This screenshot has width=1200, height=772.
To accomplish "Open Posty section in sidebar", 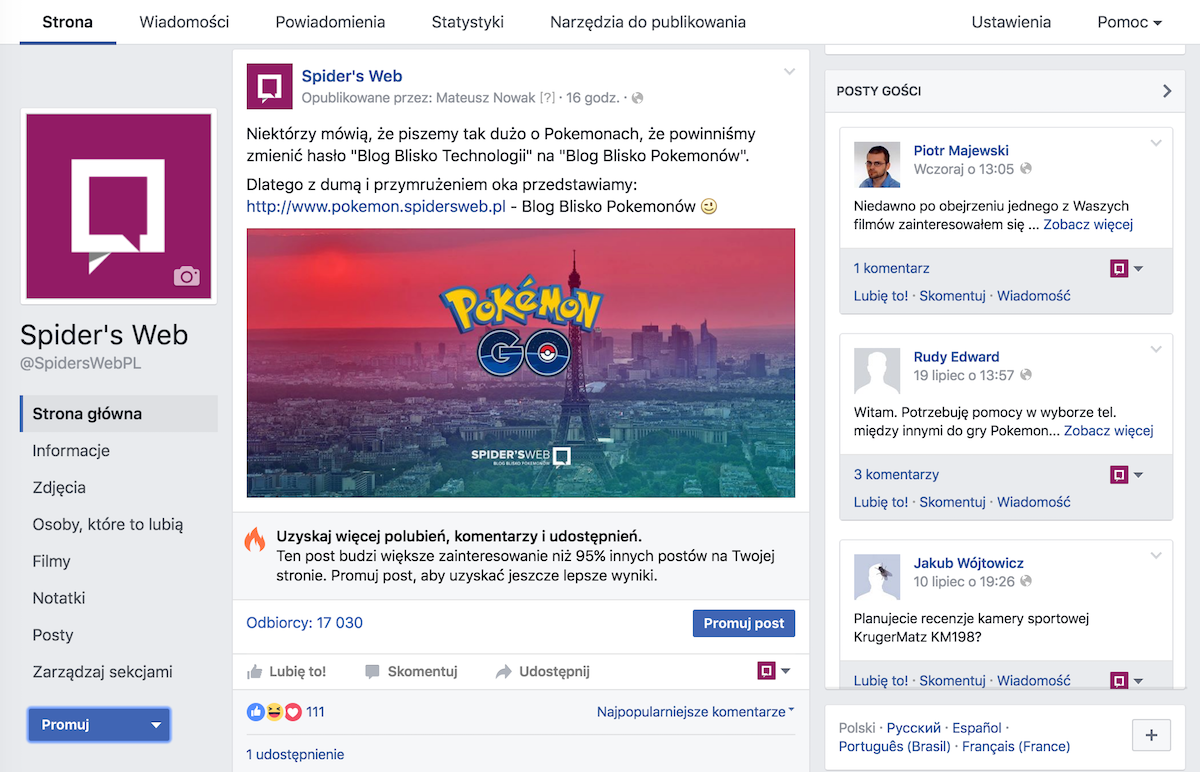I will [53, 636].
